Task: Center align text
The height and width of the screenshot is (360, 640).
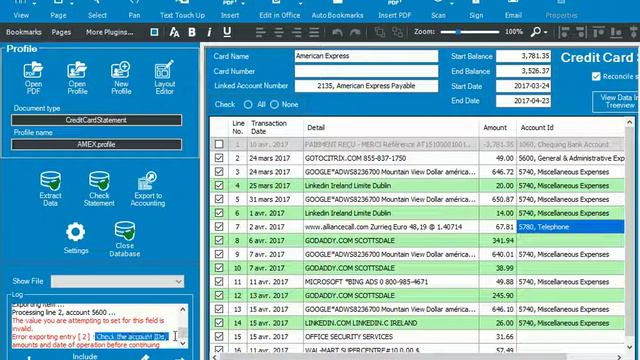Action: pyautogui.click(x=279, y=32)
